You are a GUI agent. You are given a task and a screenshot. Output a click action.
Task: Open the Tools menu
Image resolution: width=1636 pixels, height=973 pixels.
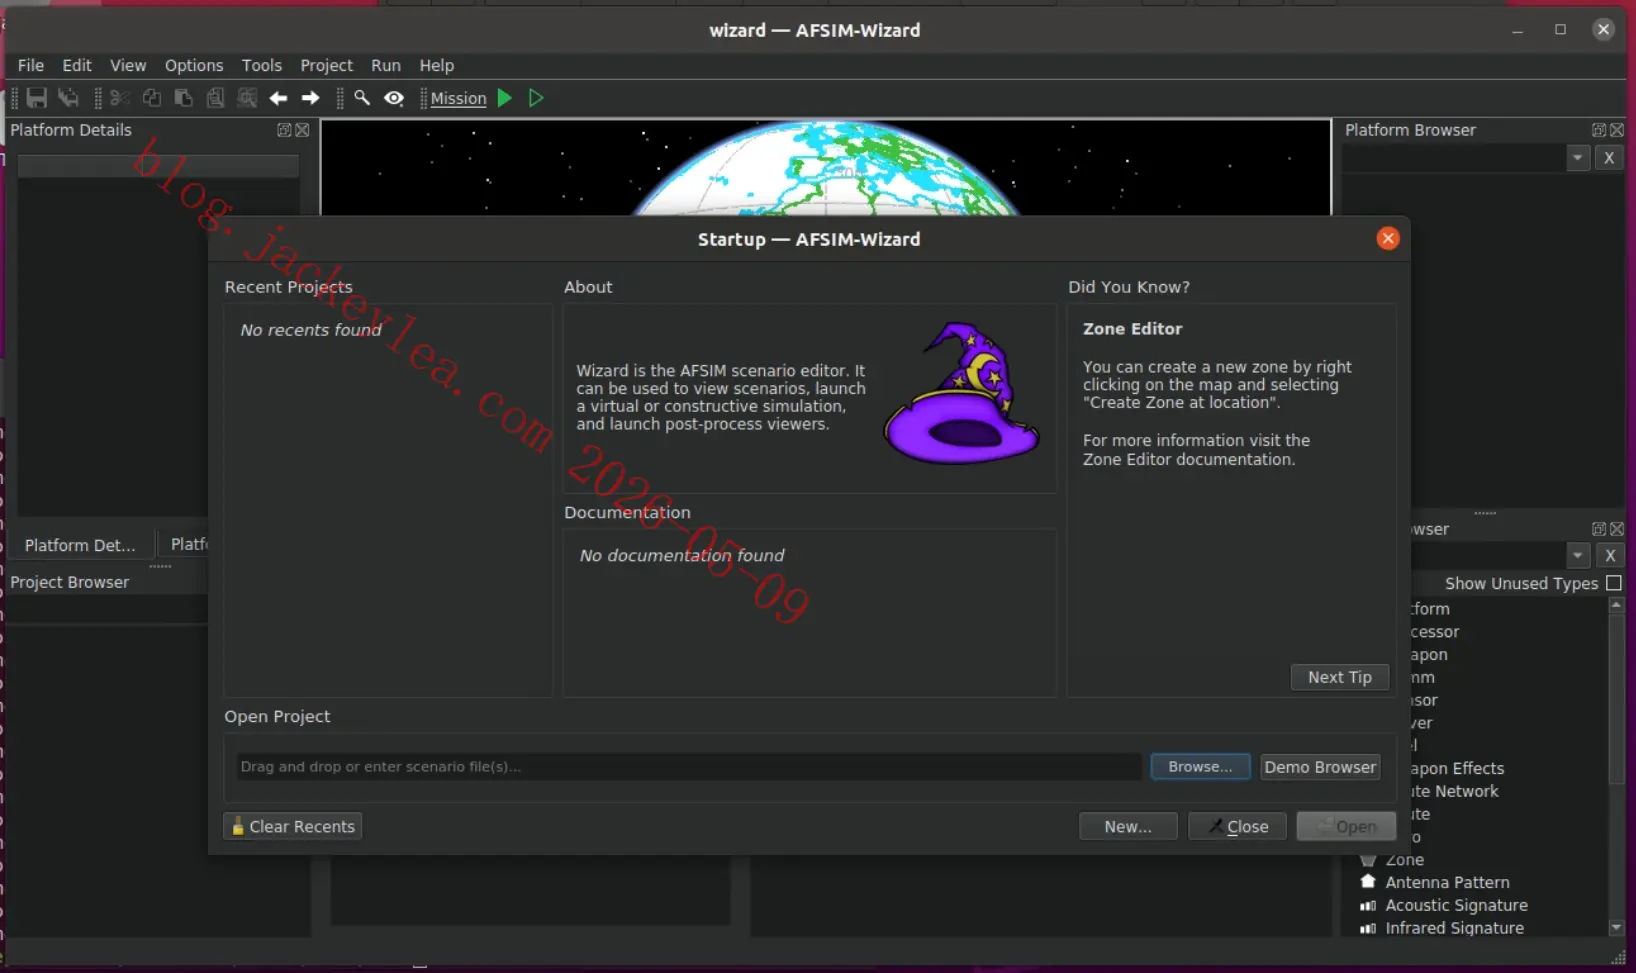click(261, 65)
